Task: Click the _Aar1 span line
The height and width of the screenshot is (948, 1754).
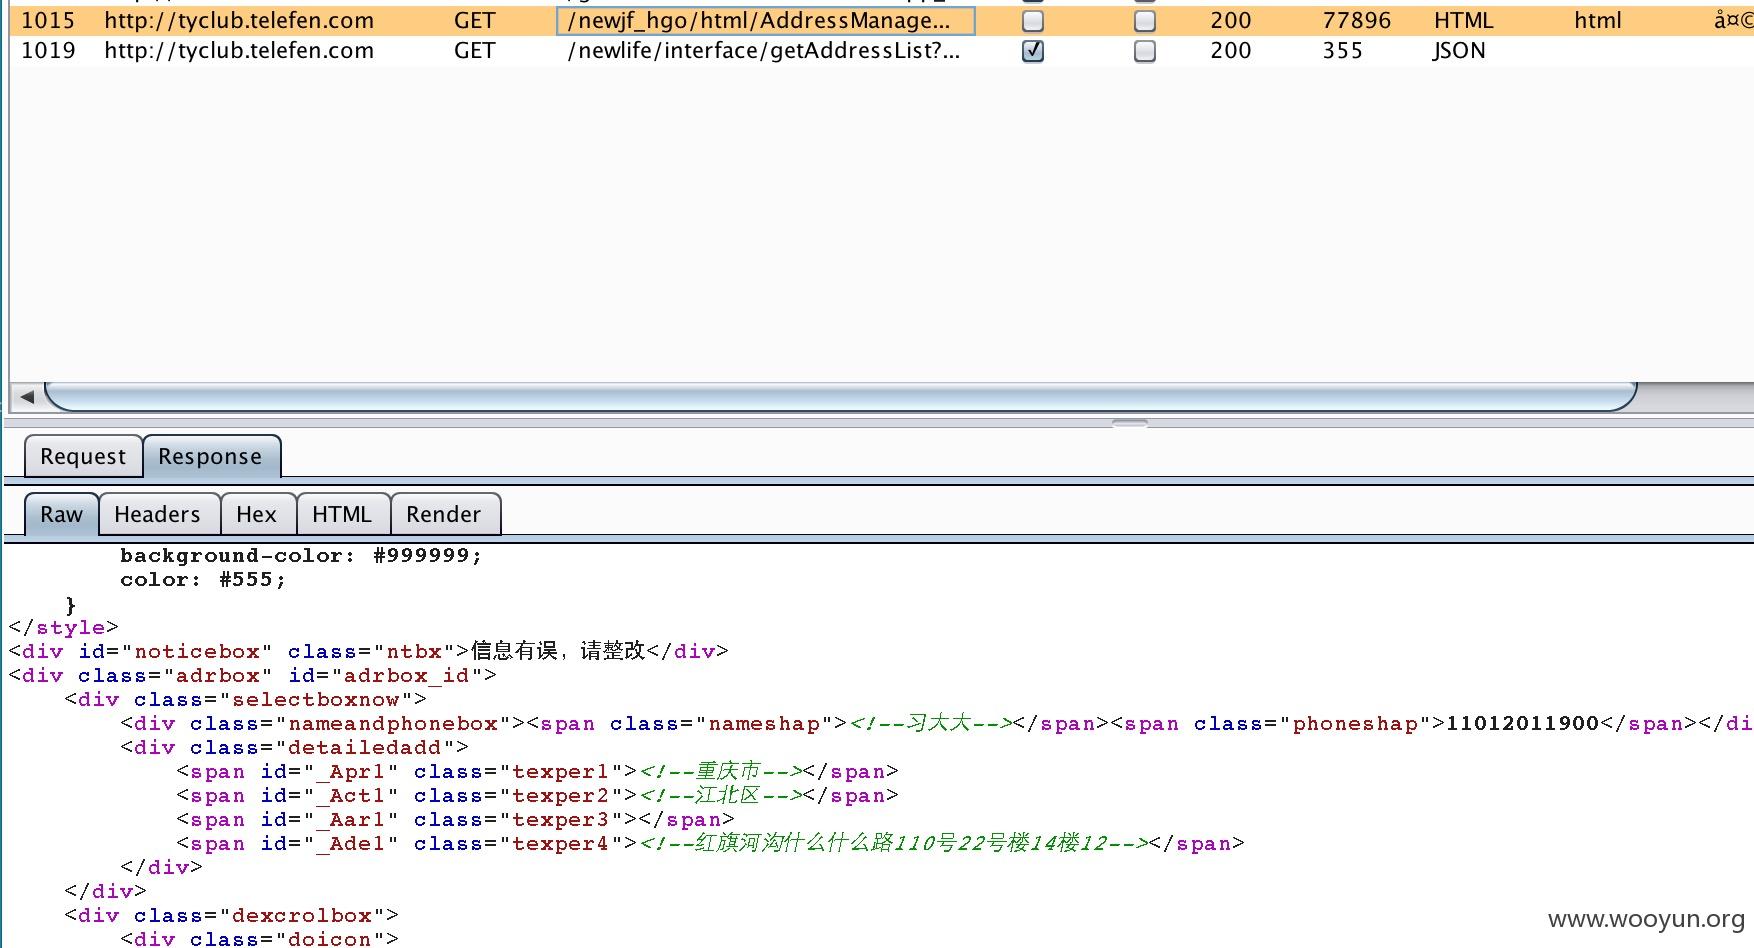Action: [456, 820]
